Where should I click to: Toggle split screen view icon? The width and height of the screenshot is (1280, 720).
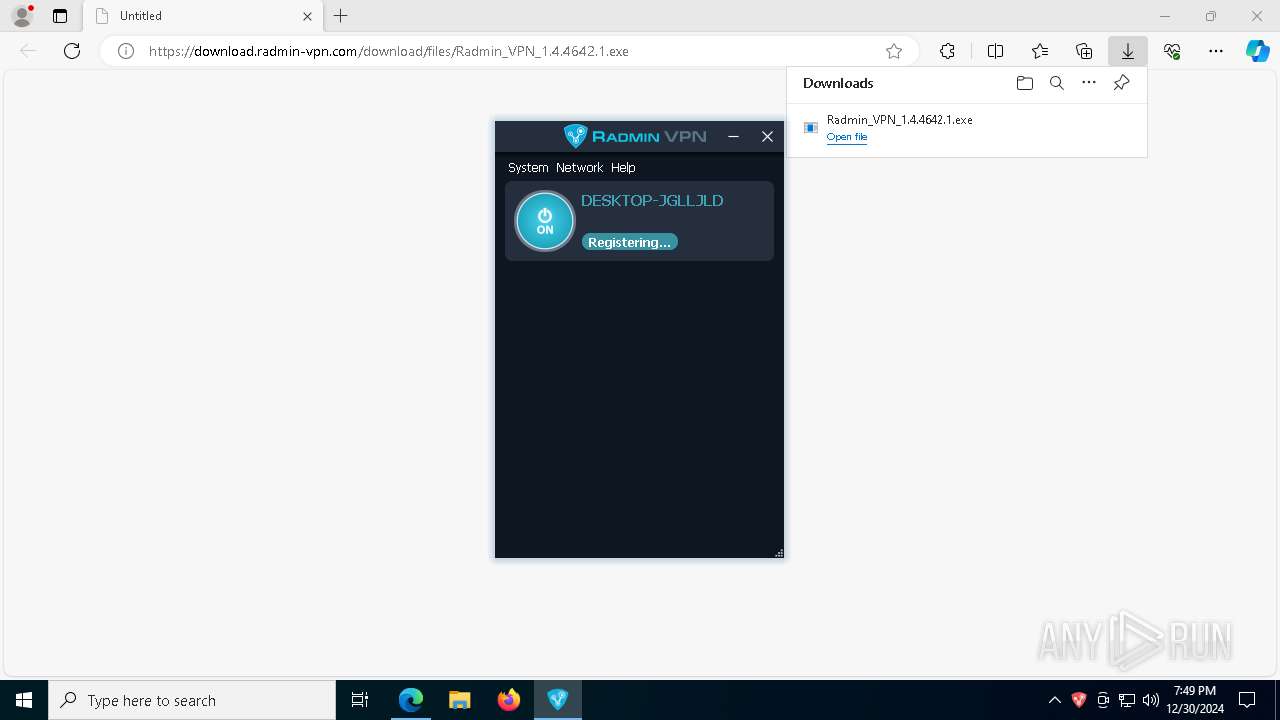pos(995,51)
